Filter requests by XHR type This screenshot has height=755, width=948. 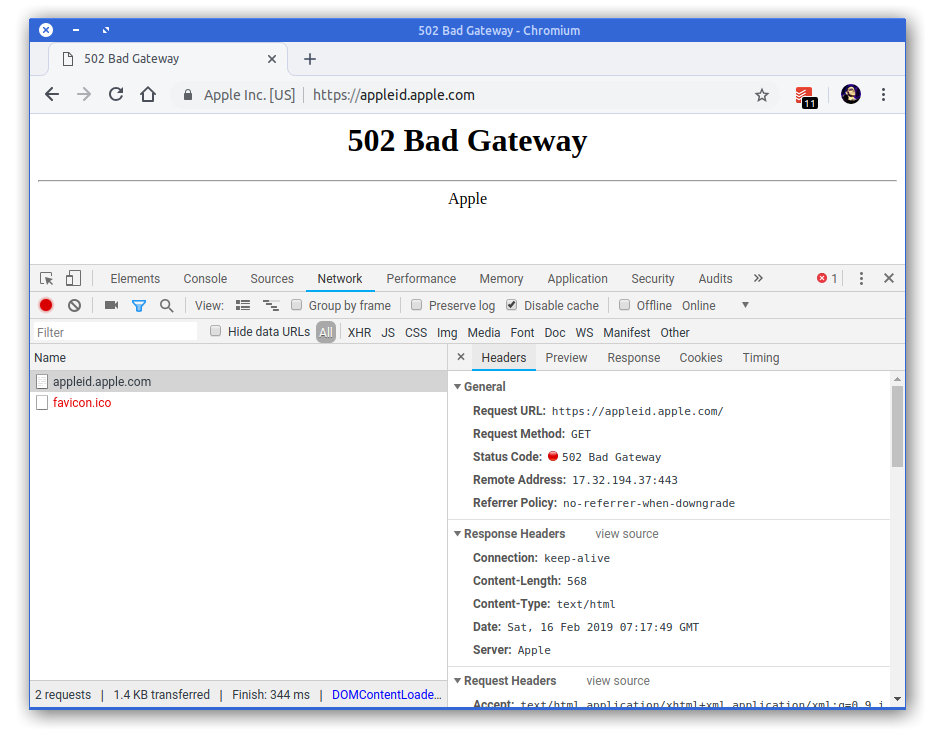pos(359,332)
